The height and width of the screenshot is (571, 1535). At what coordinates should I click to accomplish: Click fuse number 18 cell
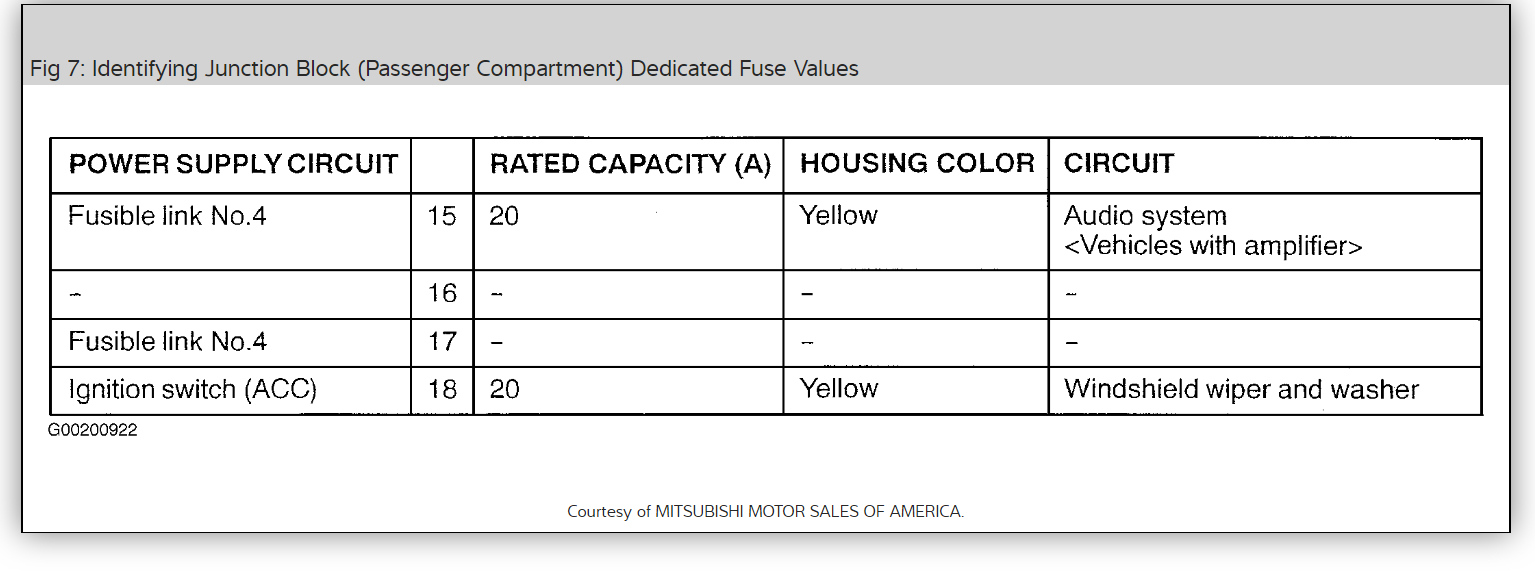442,389
